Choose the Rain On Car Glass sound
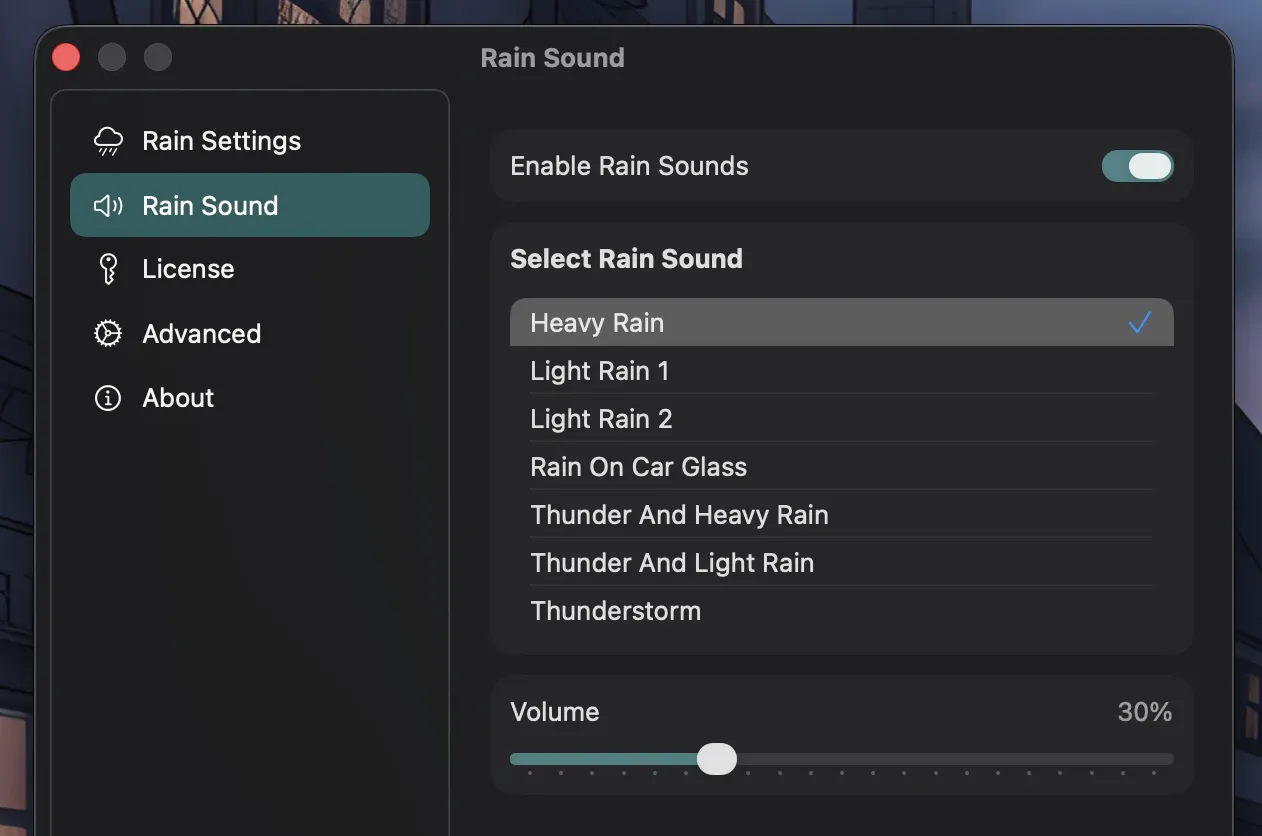Viewport: 1262px width, 836px height. pos(638,466)
